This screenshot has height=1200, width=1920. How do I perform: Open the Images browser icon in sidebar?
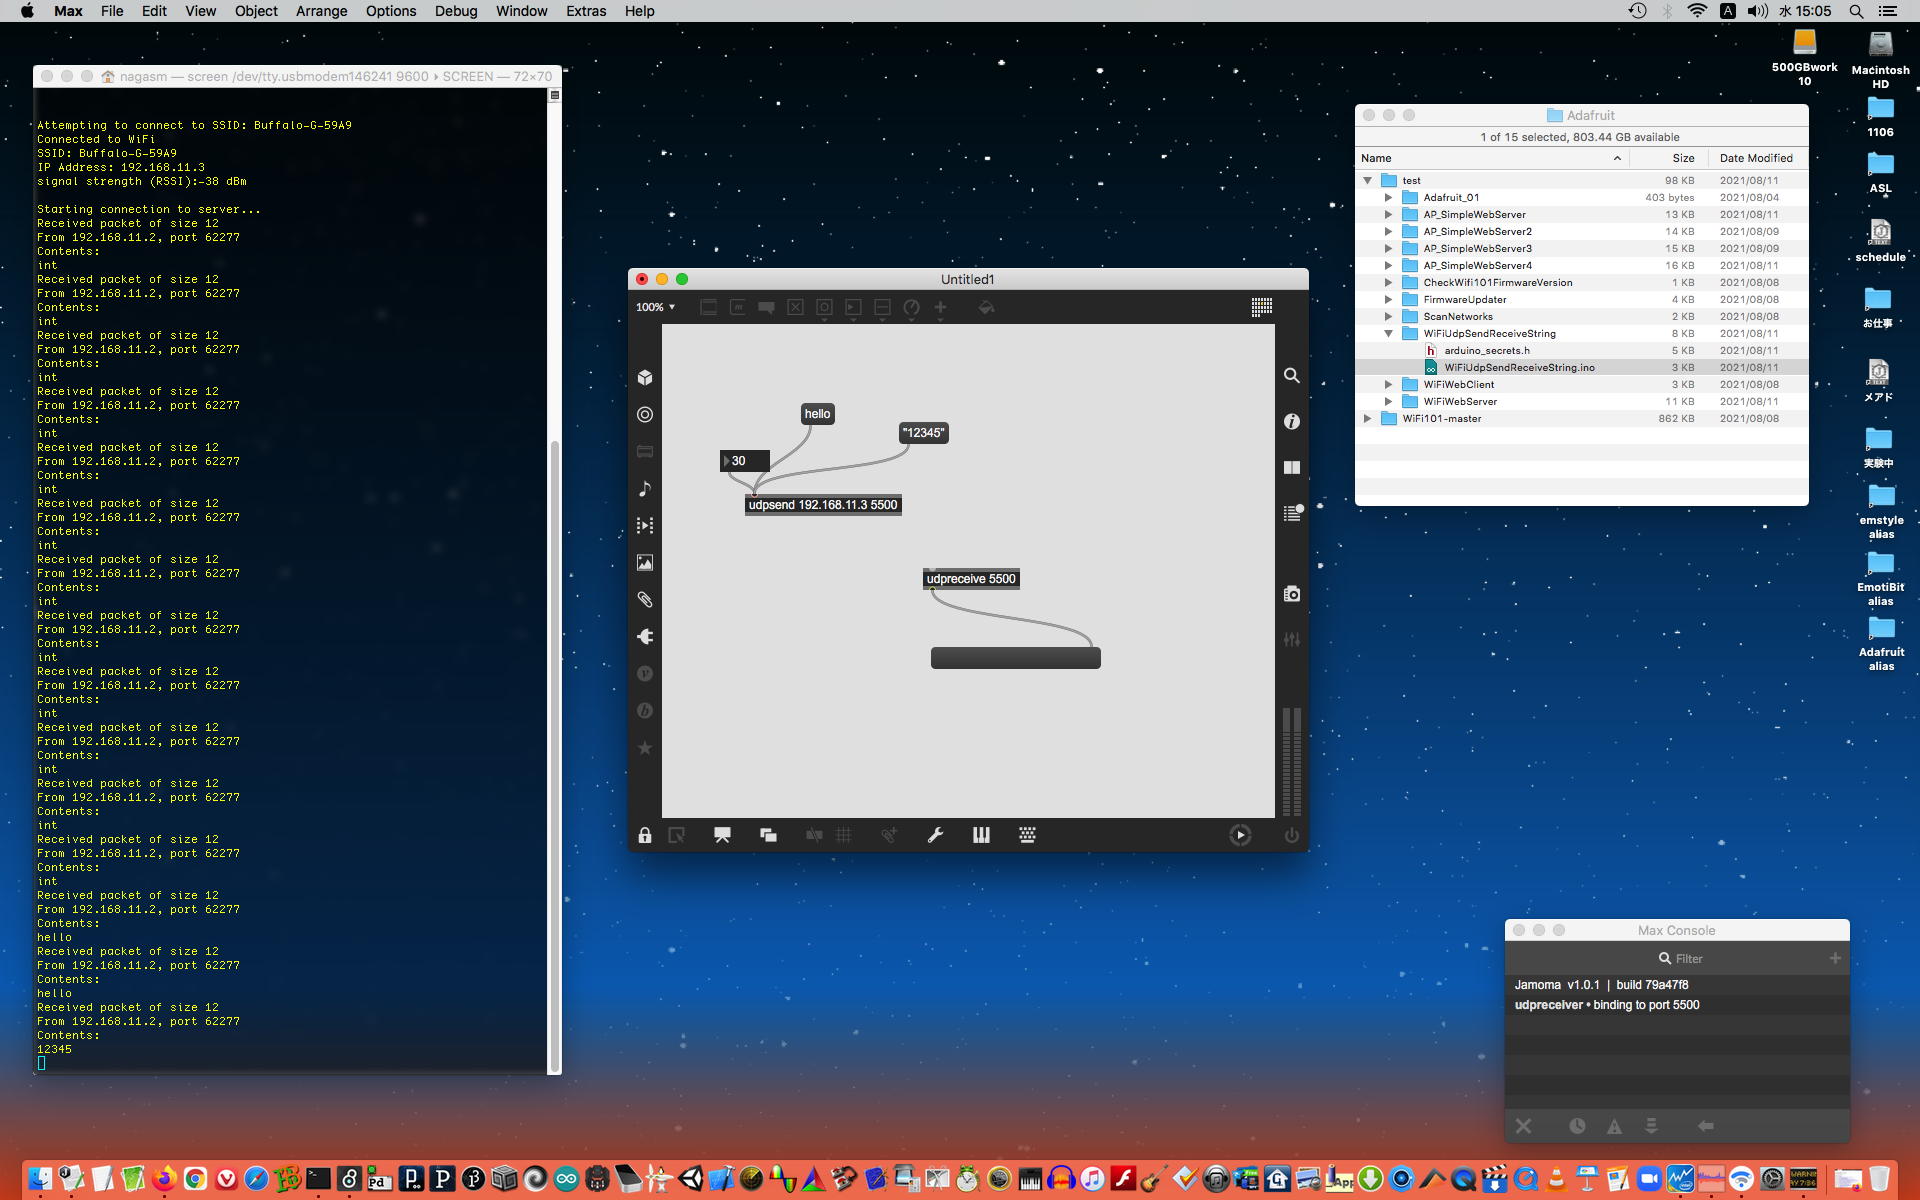645,563
